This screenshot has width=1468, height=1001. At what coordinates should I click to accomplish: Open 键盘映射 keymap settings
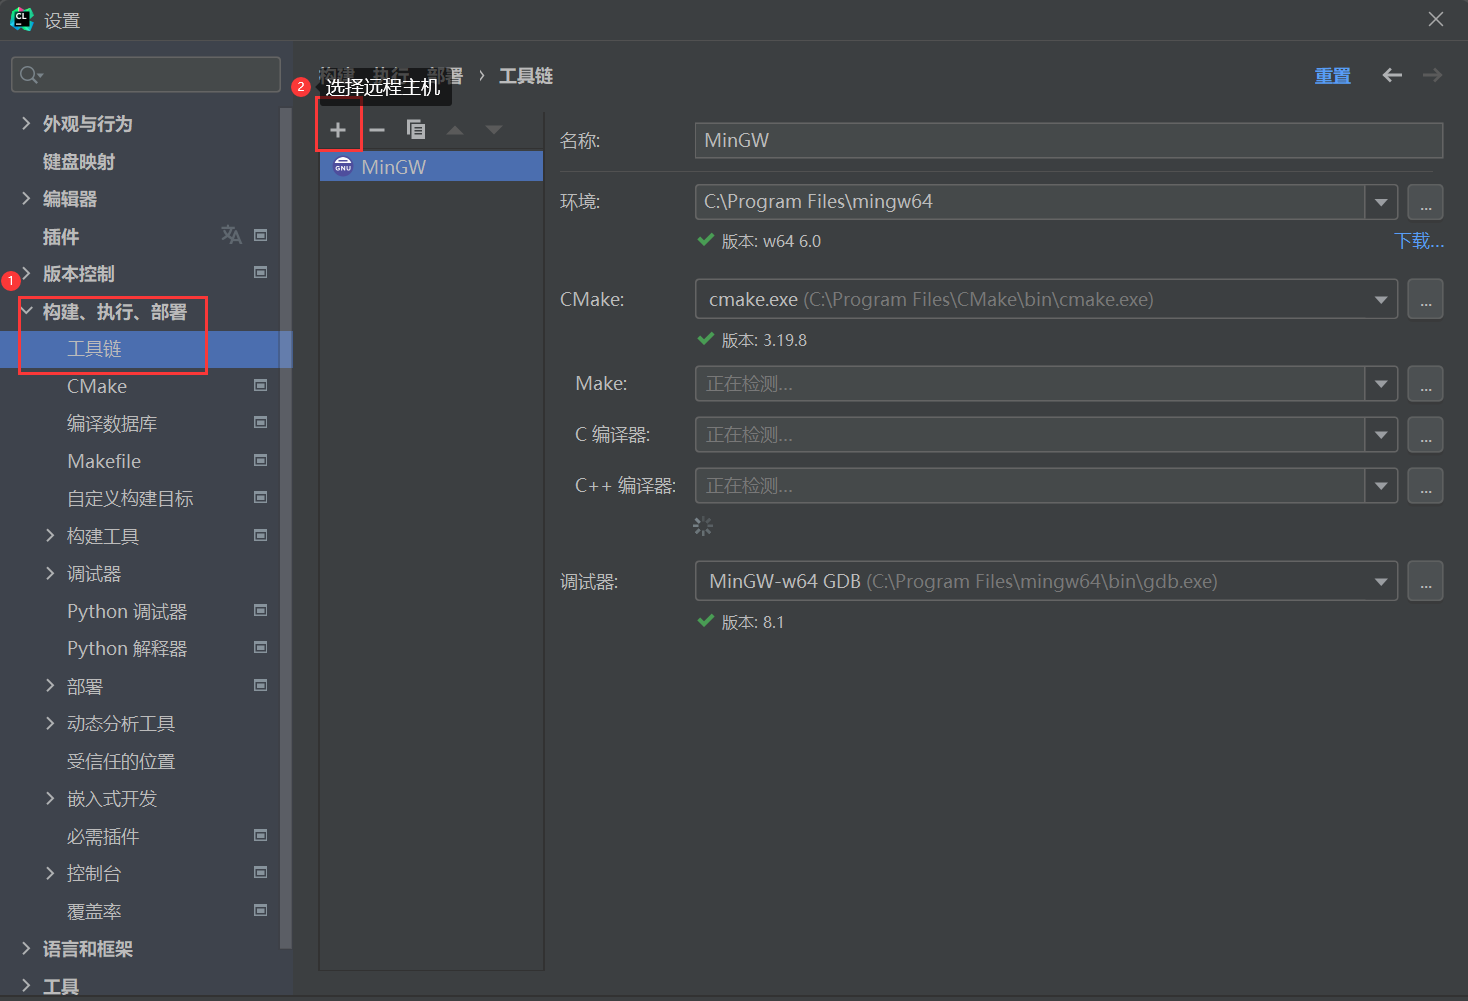(x=79, y=162)
